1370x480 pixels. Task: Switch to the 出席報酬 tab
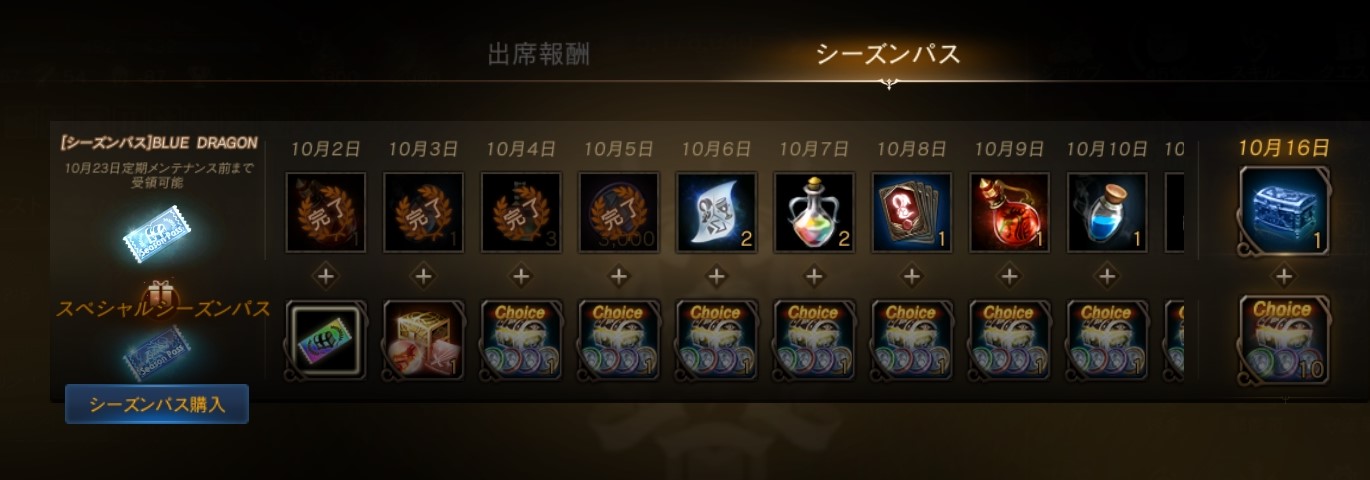tap(538, 54)
